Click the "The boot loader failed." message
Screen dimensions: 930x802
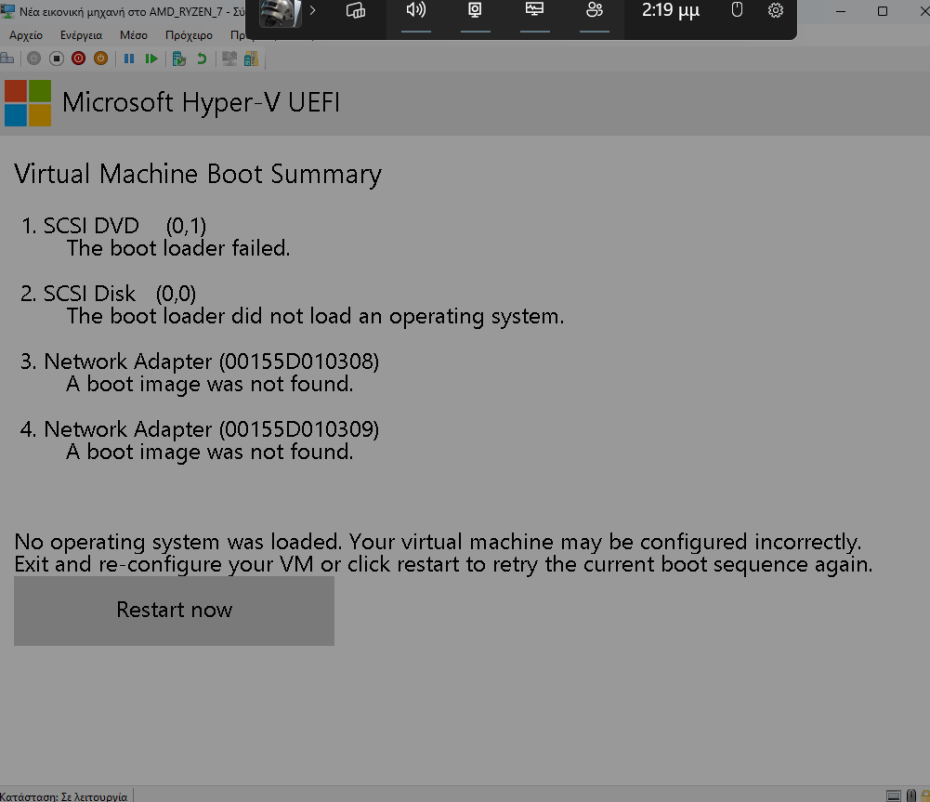tap(179, 249)
